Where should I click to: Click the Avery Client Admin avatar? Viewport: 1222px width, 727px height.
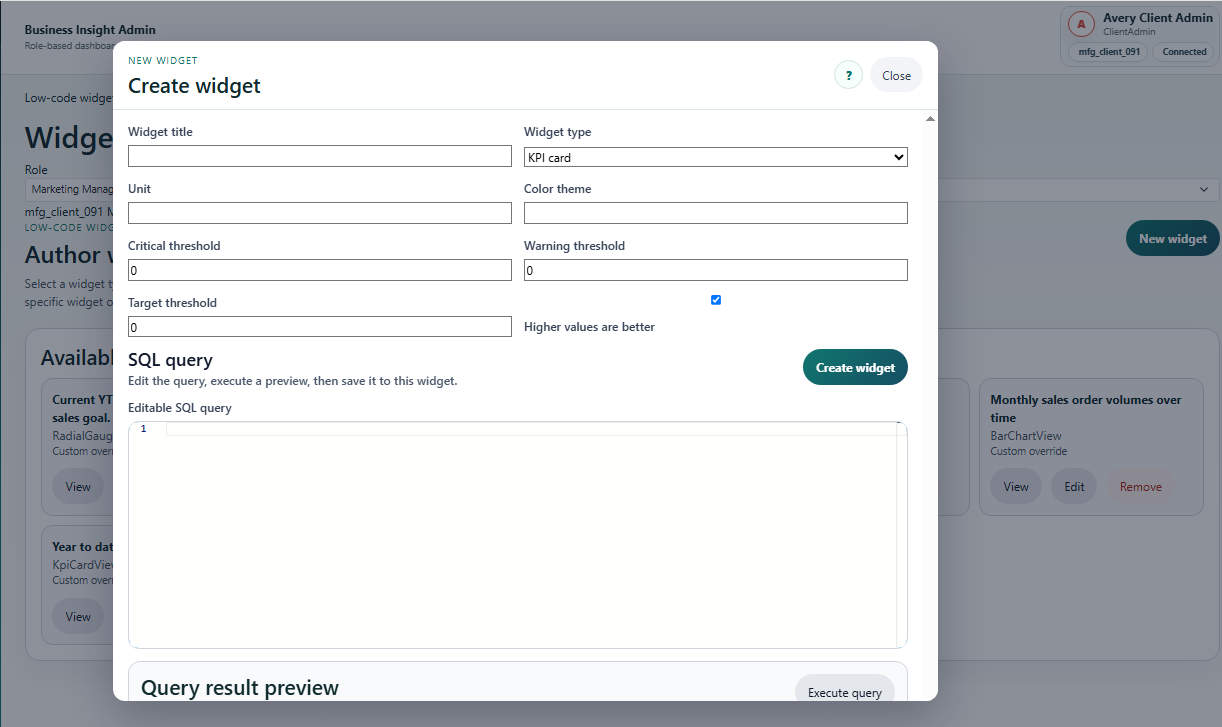1081,24
